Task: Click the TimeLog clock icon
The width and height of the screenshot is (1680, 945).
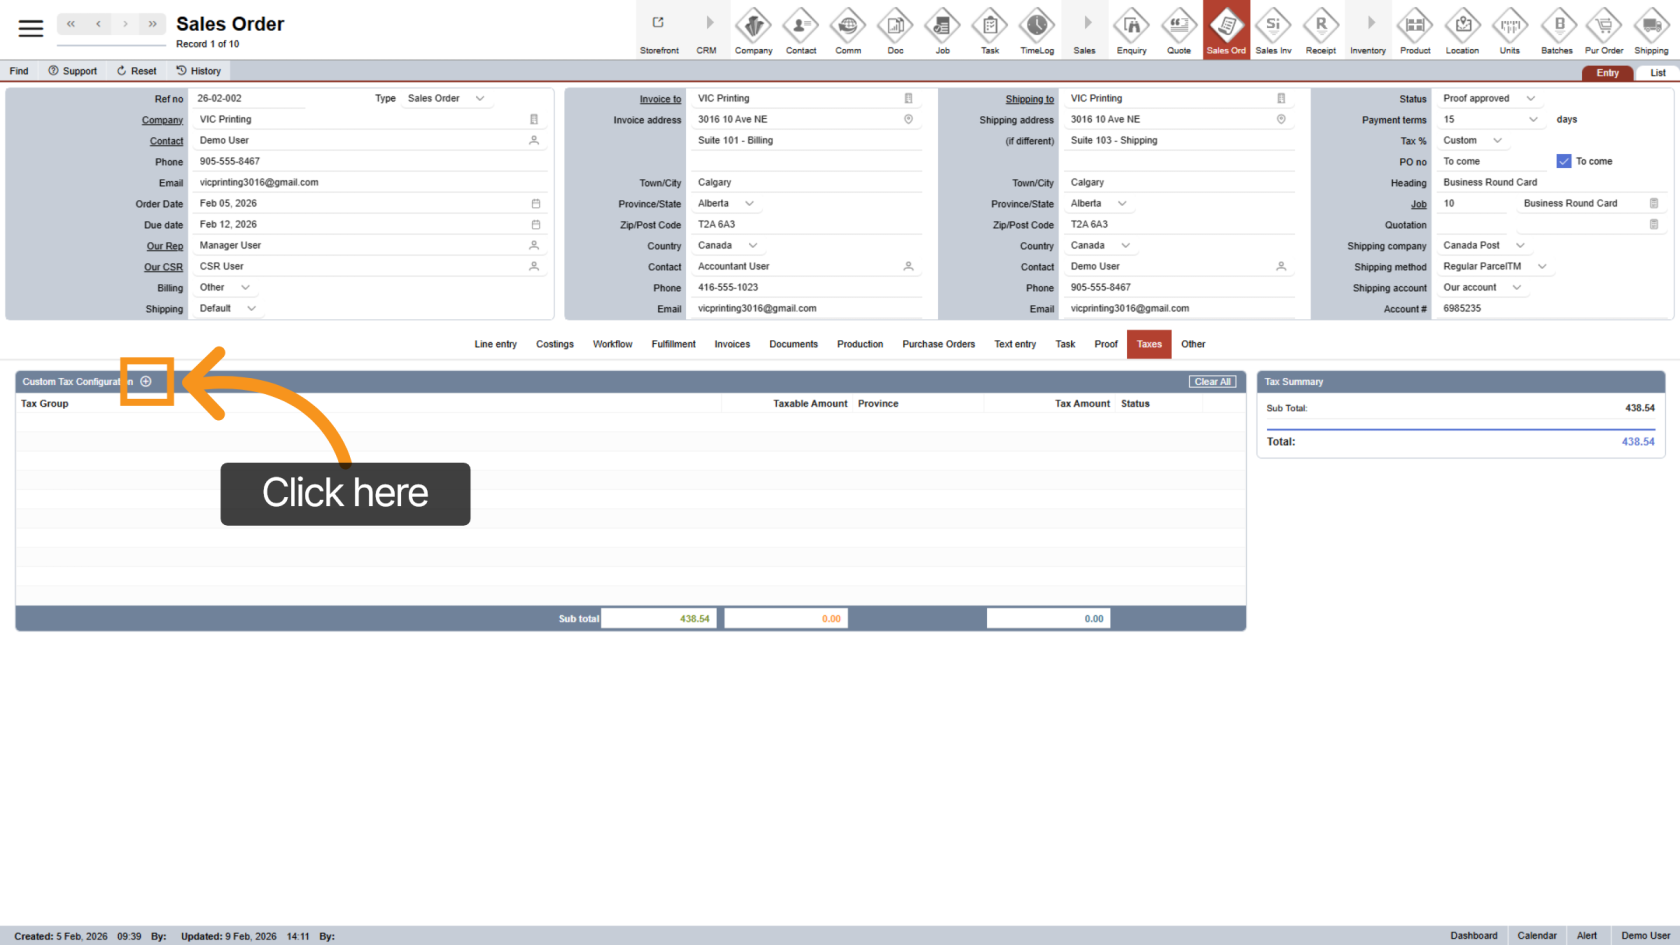Action: pyautogui.click(x=1037, y=27)
